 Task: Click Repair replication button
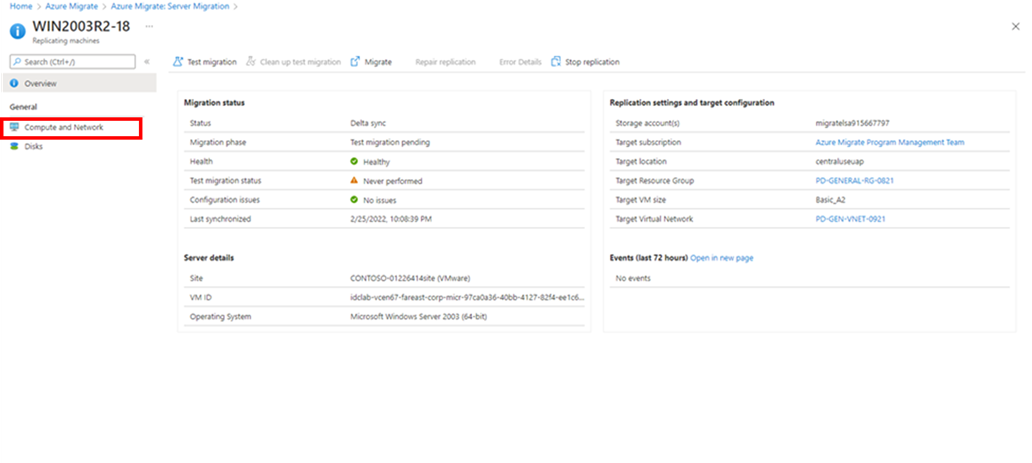[x=446, y=62]
